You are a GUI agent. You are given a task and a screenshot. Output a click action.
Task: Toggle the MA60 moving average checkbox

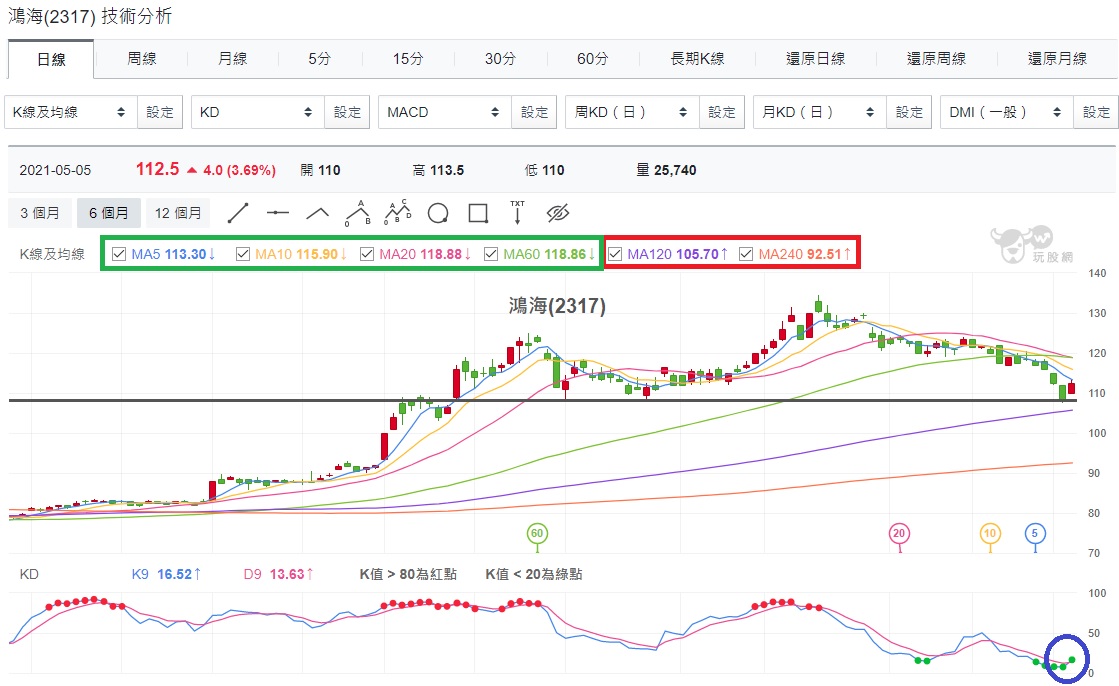[491, 254]
